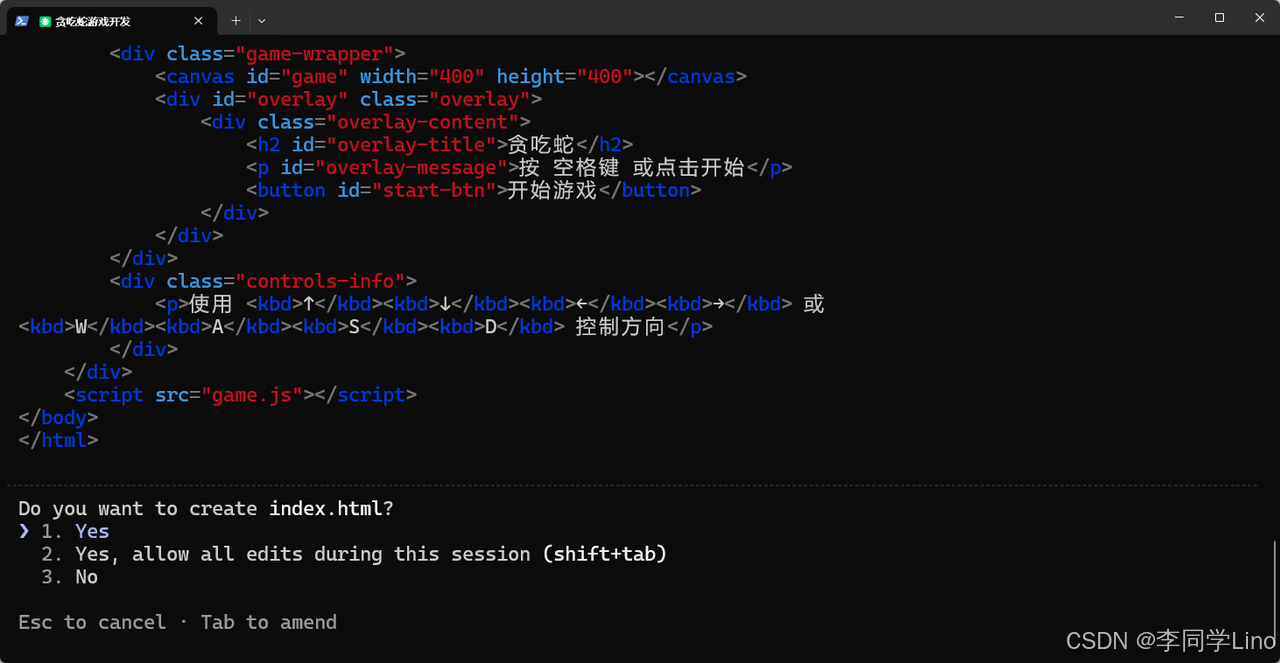This screenshot has height=663, width=1280.
Task: Click the PowerShell icon on the terminal tab
Action: pos(21,20)
